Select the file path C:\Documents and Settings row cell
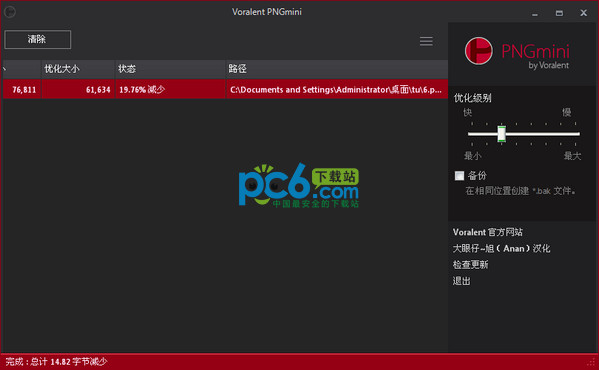599x370 pixels. click(x=337, y=89)
